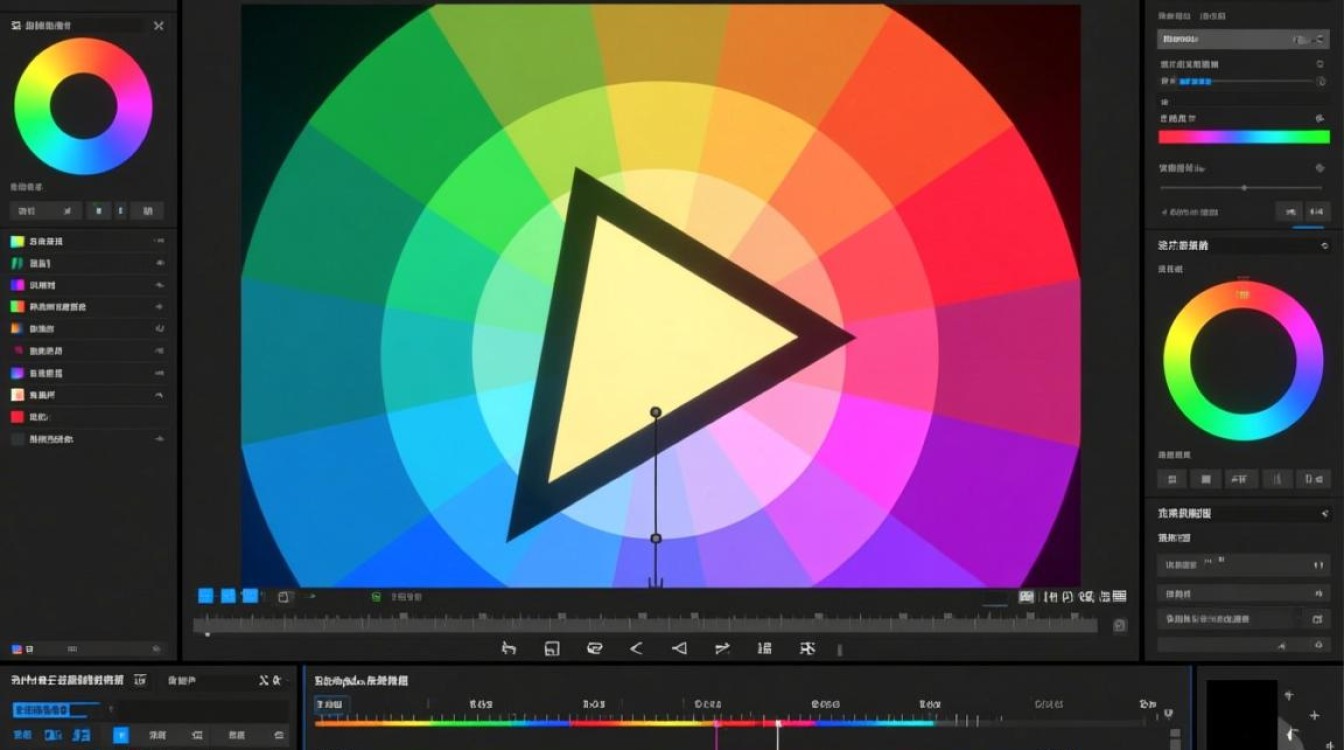Screen dimensions: 1344x750
Task: Select the lower handle on the vertical guide line
Action: coord(656,539)
